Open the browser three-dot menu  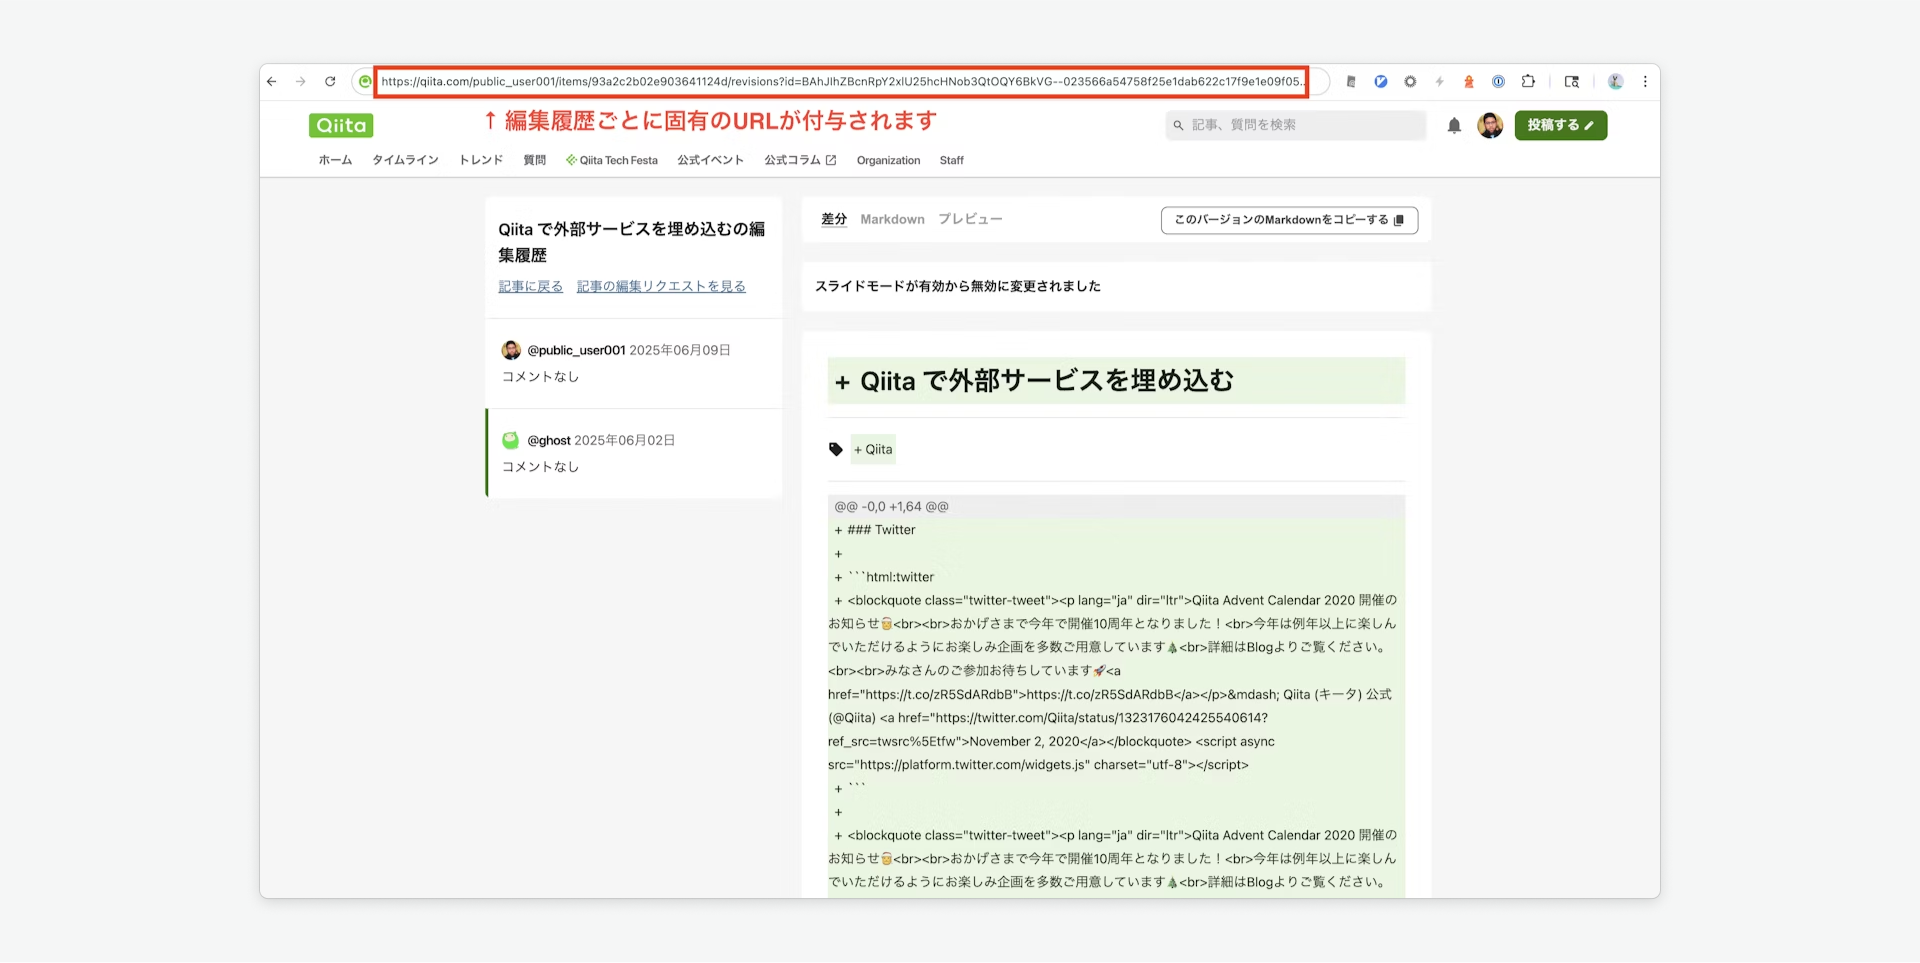(1645, 82)
